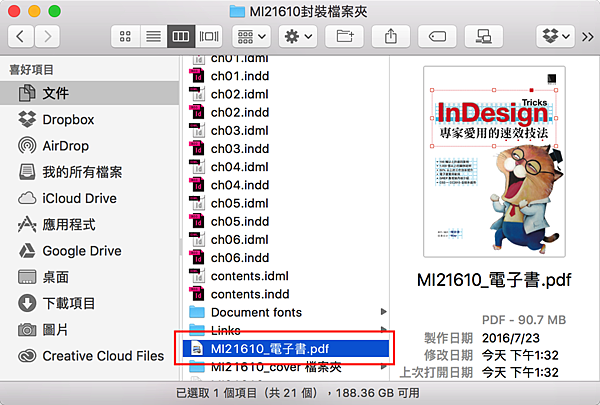
Task: Click the folder proxy icon in title bar
Action: [237, 11]
